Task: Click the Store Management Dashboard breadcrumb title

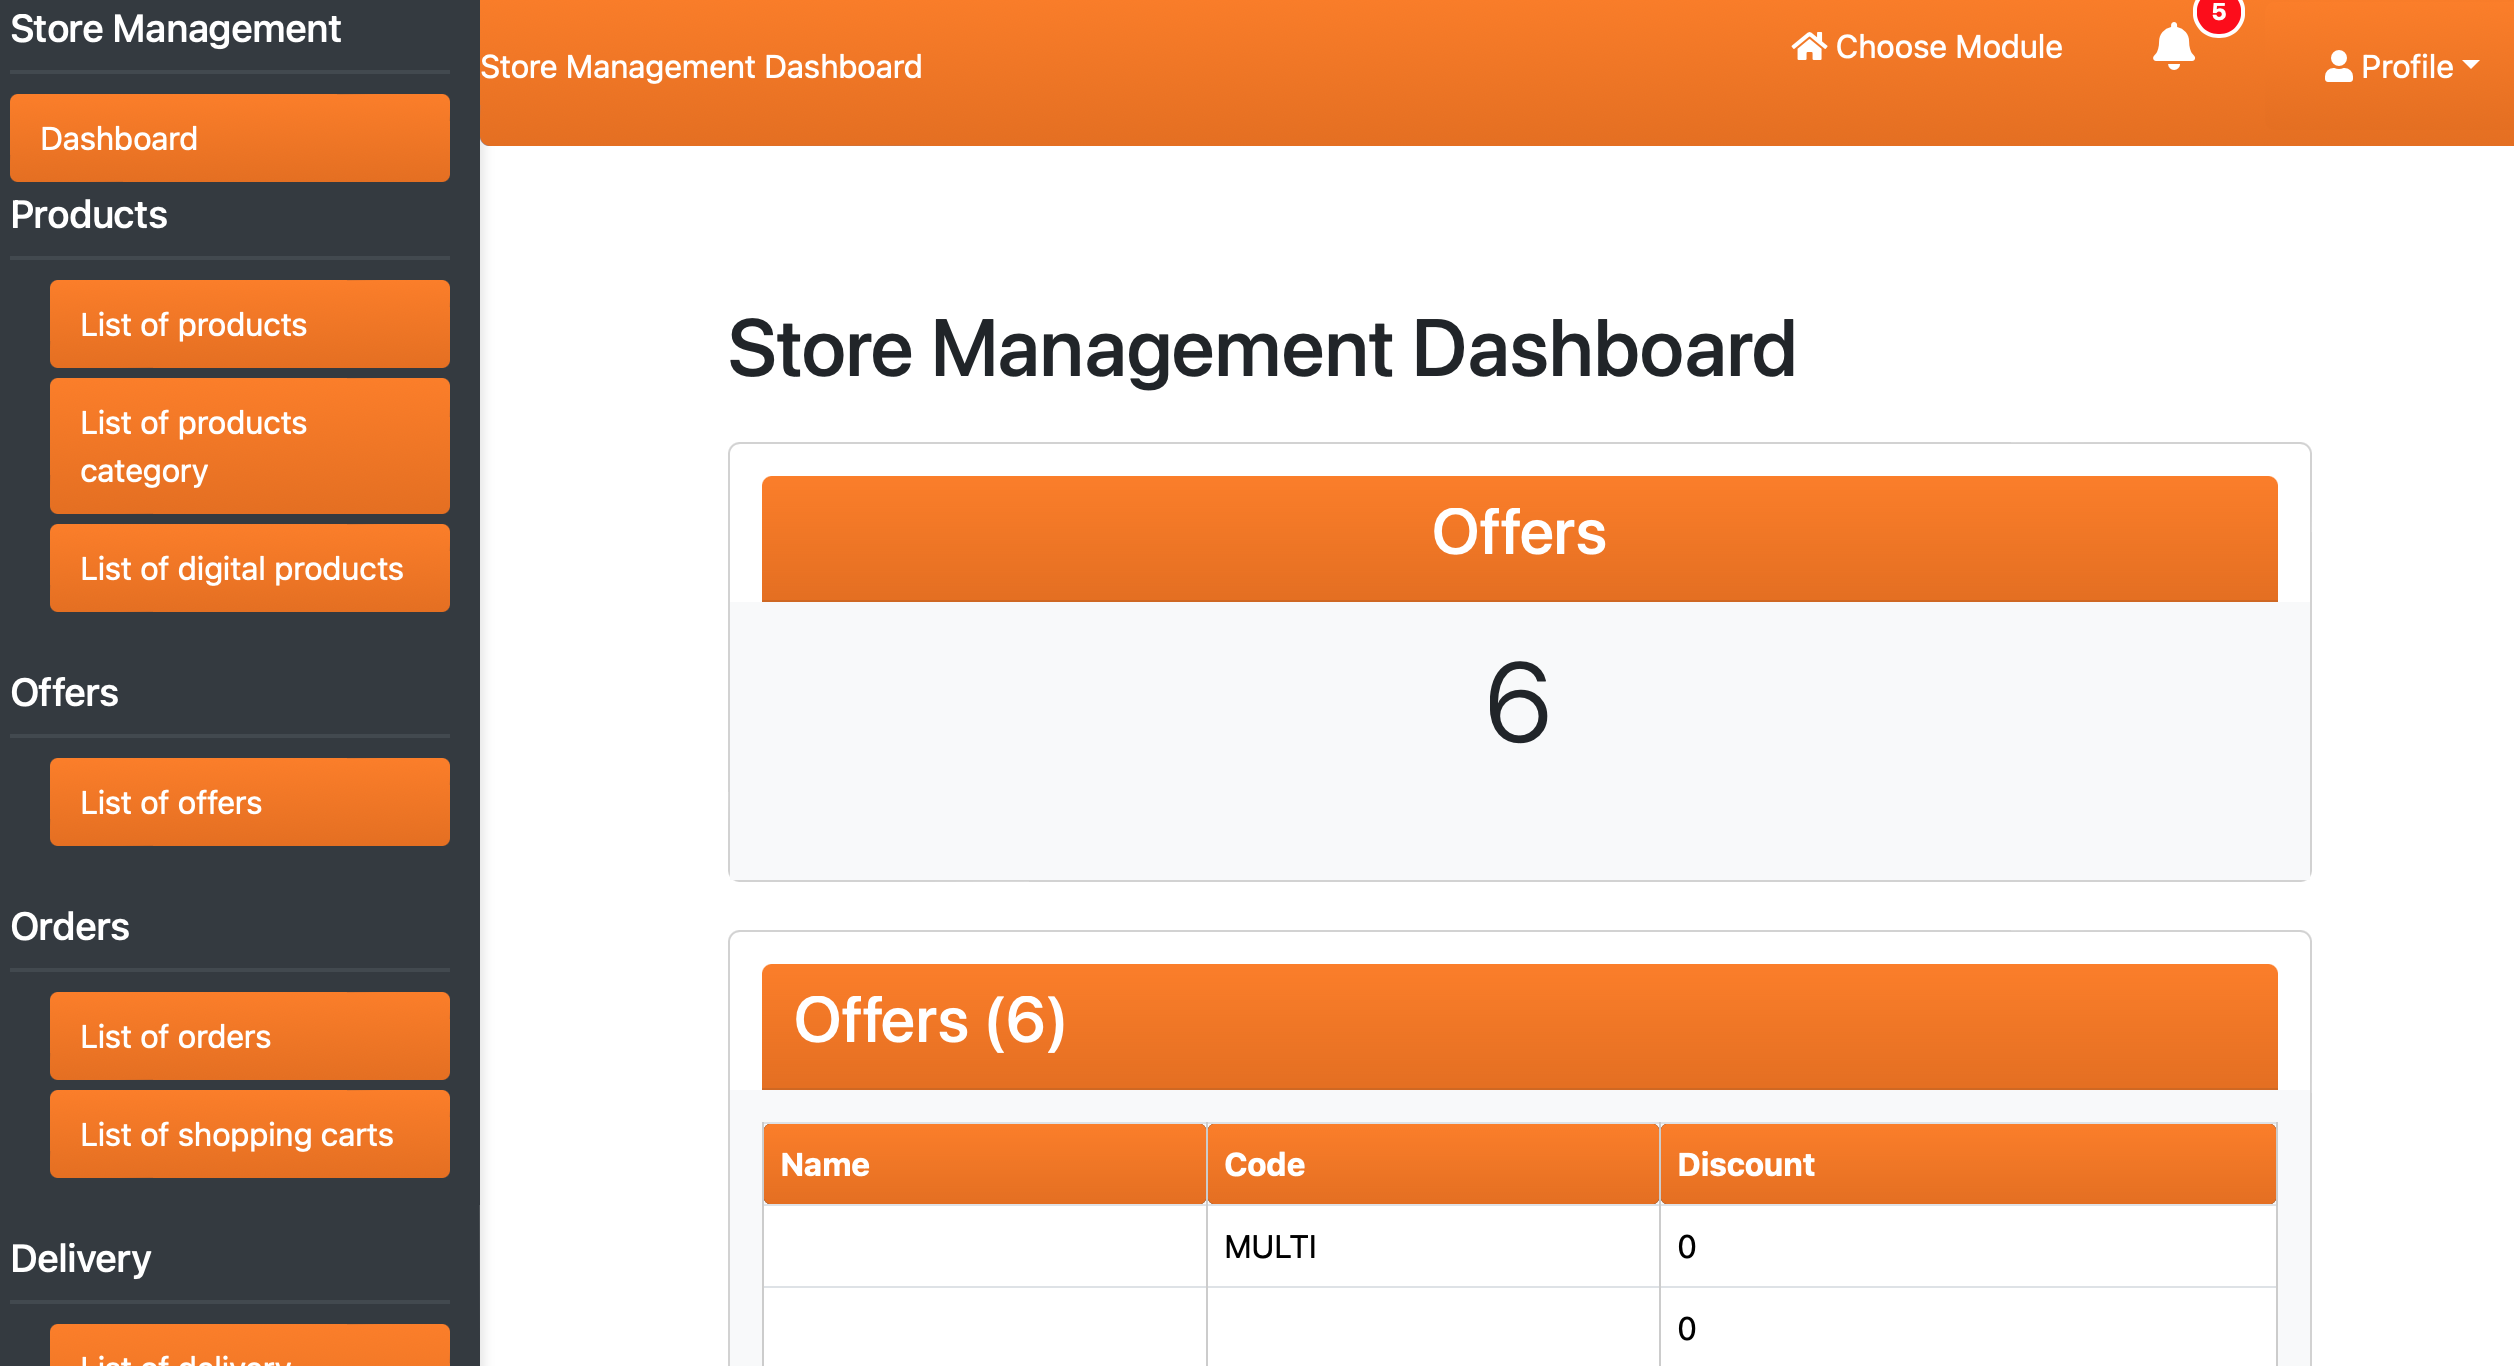Action: (x=701, y=67)
